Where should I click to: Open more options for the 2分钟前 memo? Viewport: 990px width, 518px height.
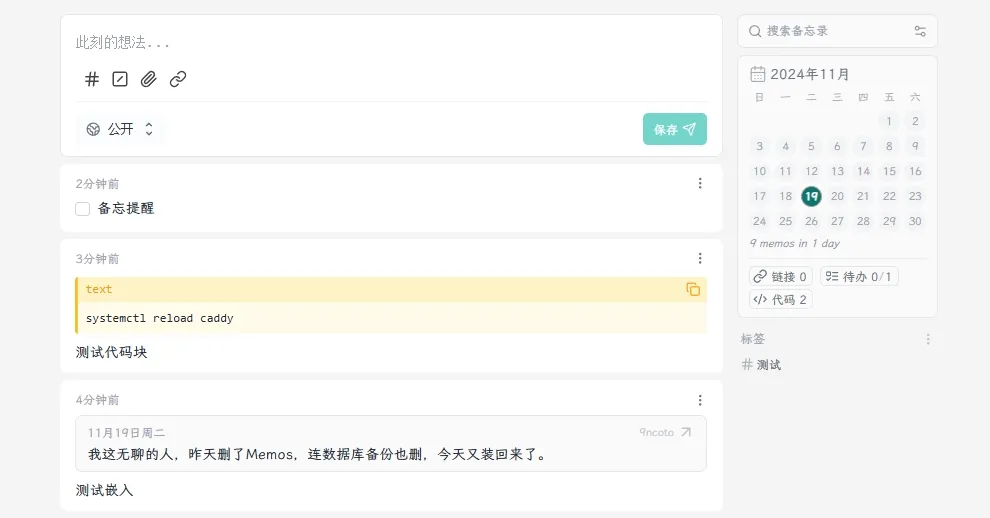tap(700, 183)
